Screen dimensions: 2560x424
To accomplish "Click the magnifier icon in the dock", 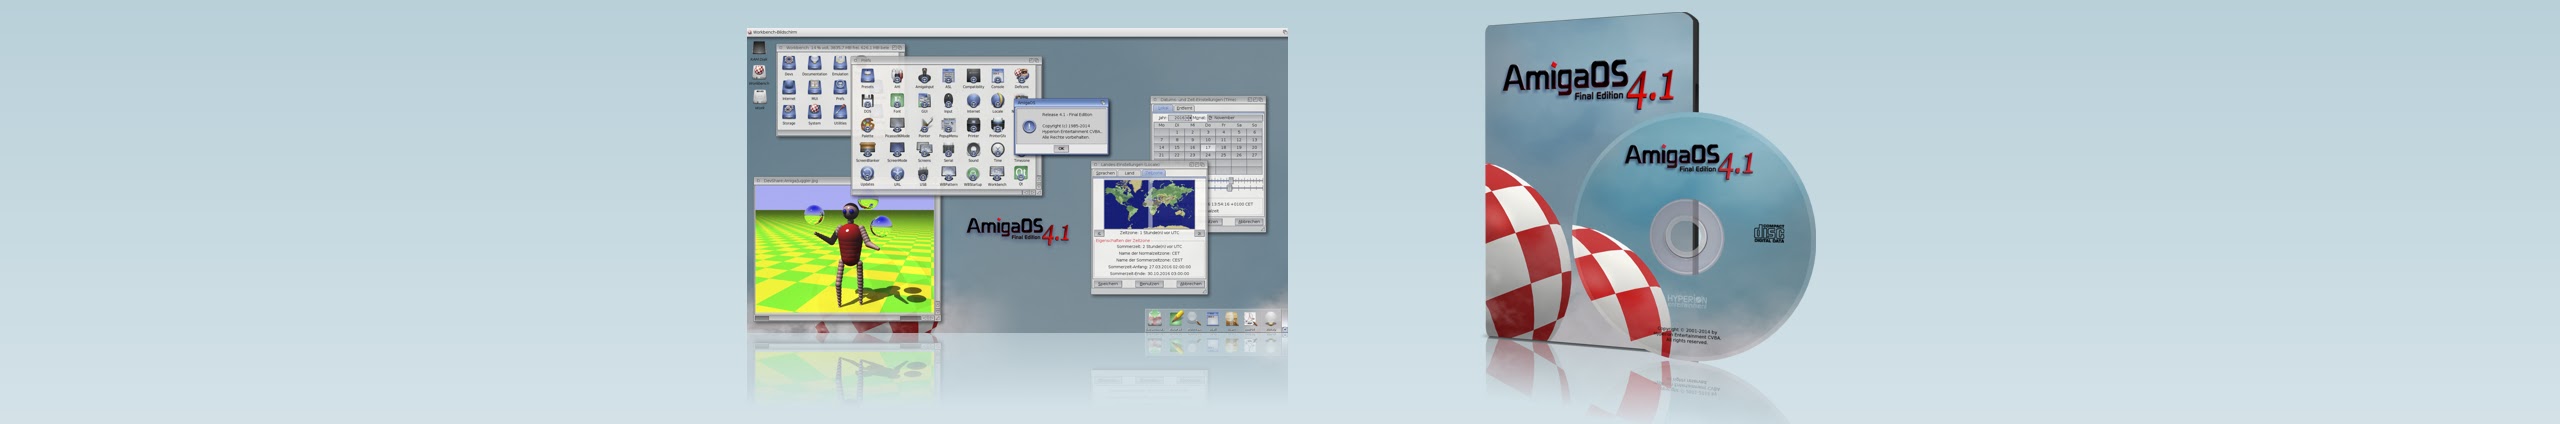I will click(1193, 319).
